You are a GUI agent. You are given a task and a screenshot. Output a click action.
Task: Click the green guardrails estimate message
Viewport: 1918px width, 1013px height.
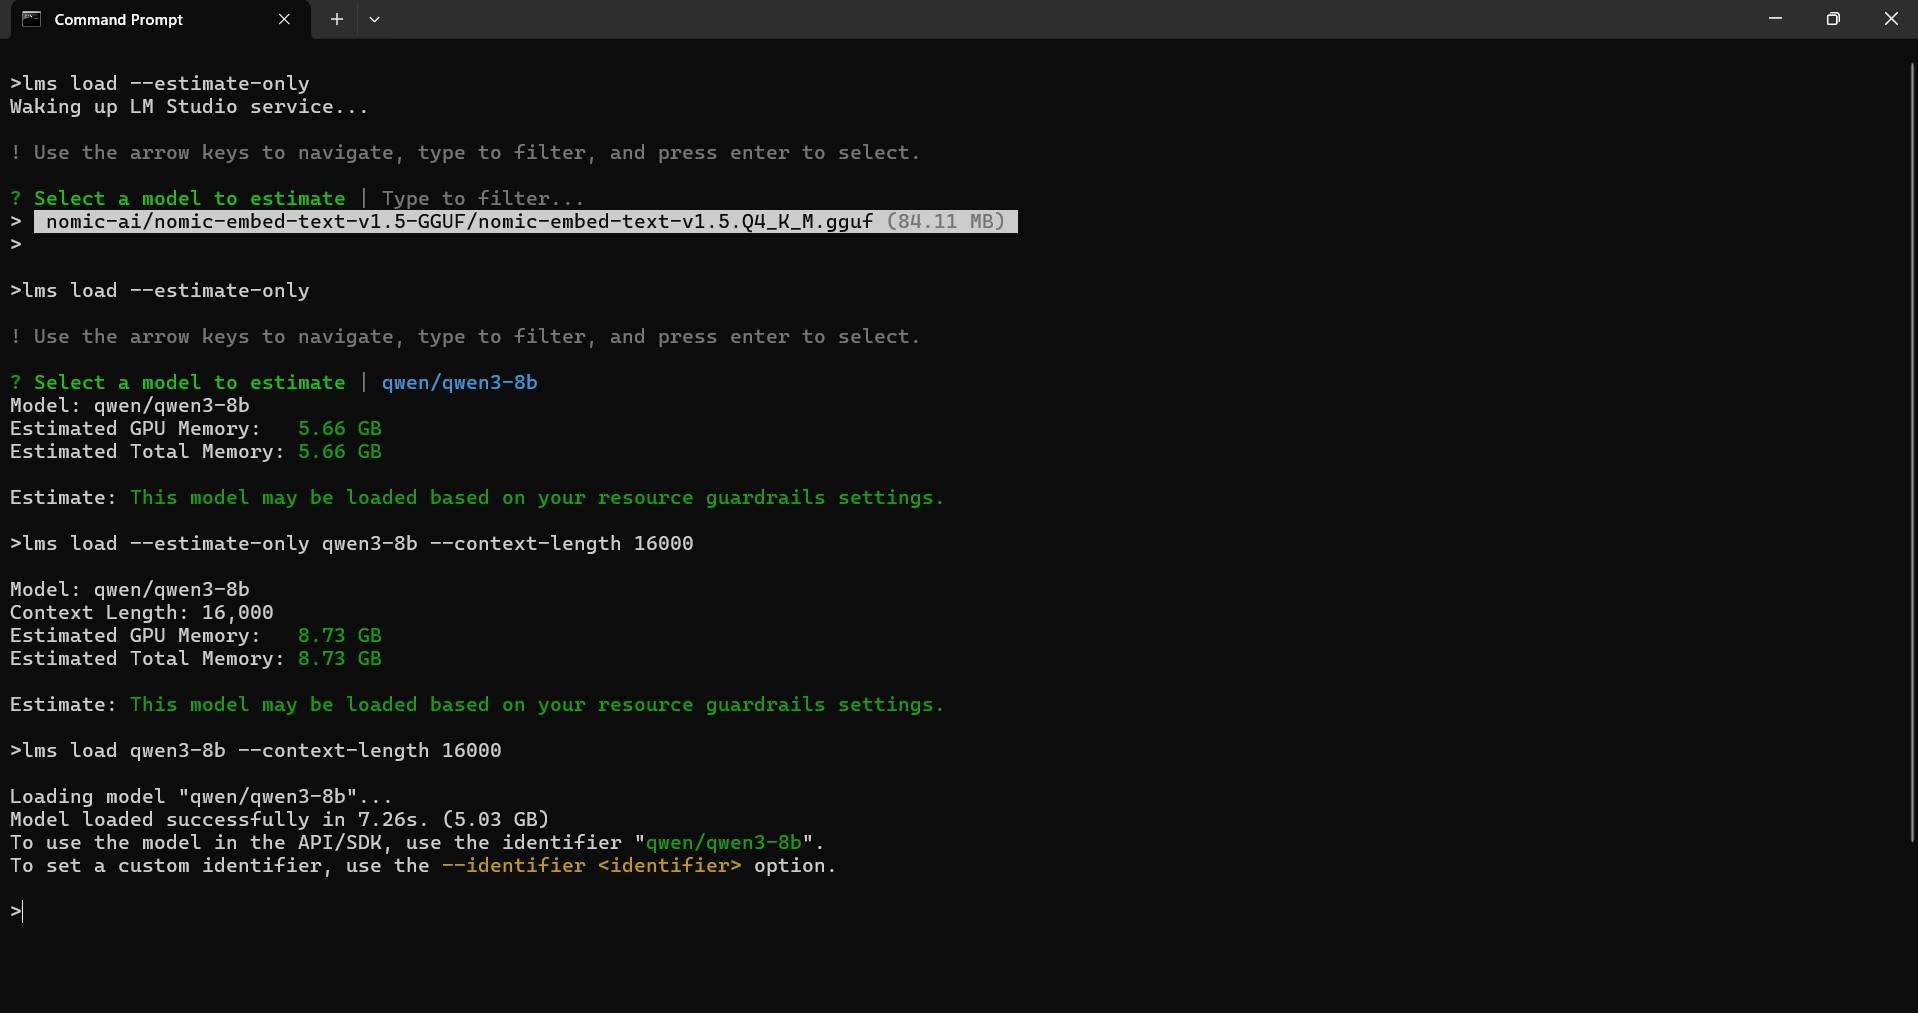click(536, 497)
